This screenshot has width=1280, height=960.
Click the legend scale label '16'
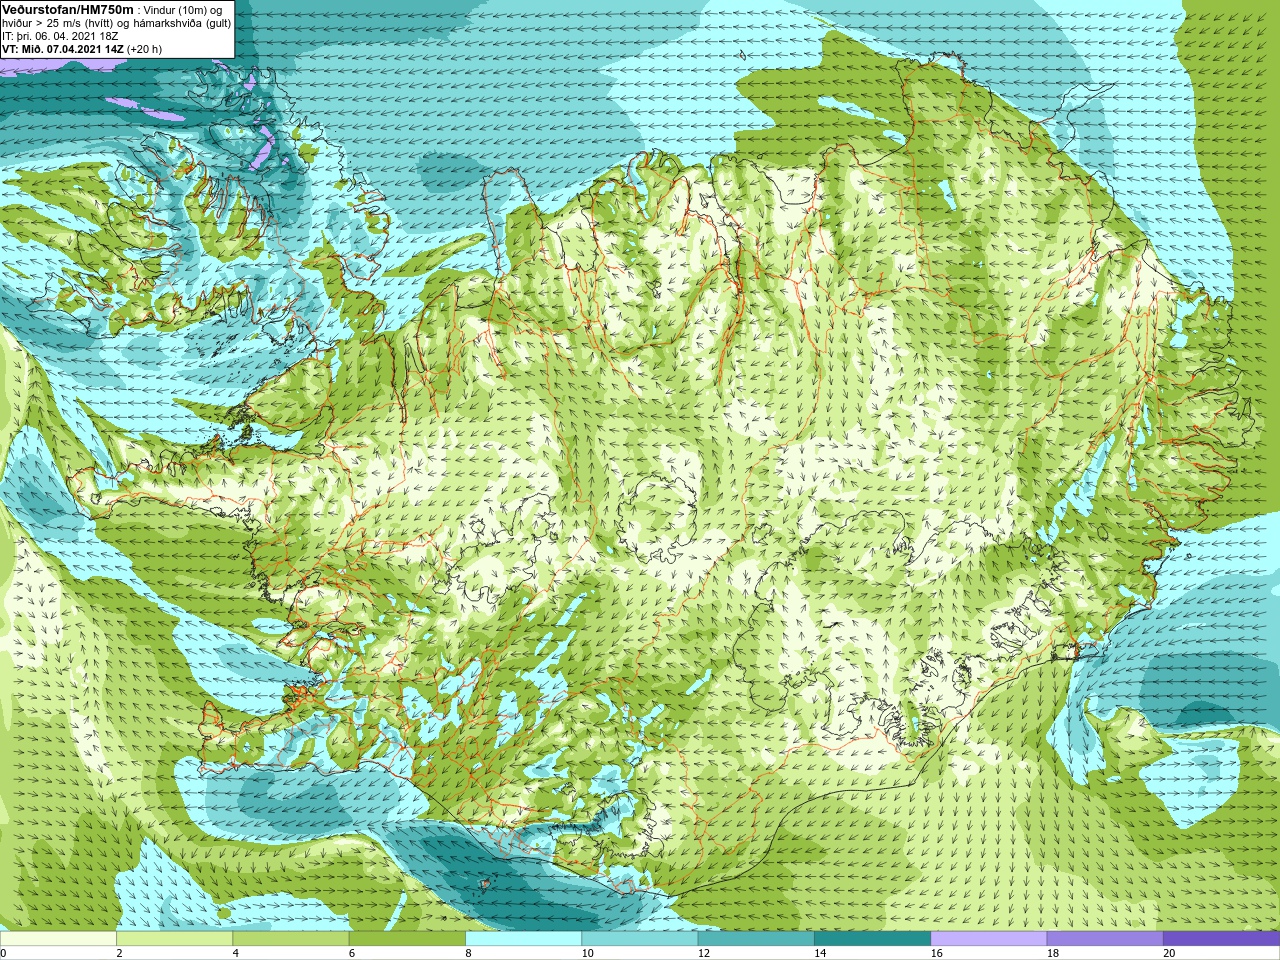(937, 953)
